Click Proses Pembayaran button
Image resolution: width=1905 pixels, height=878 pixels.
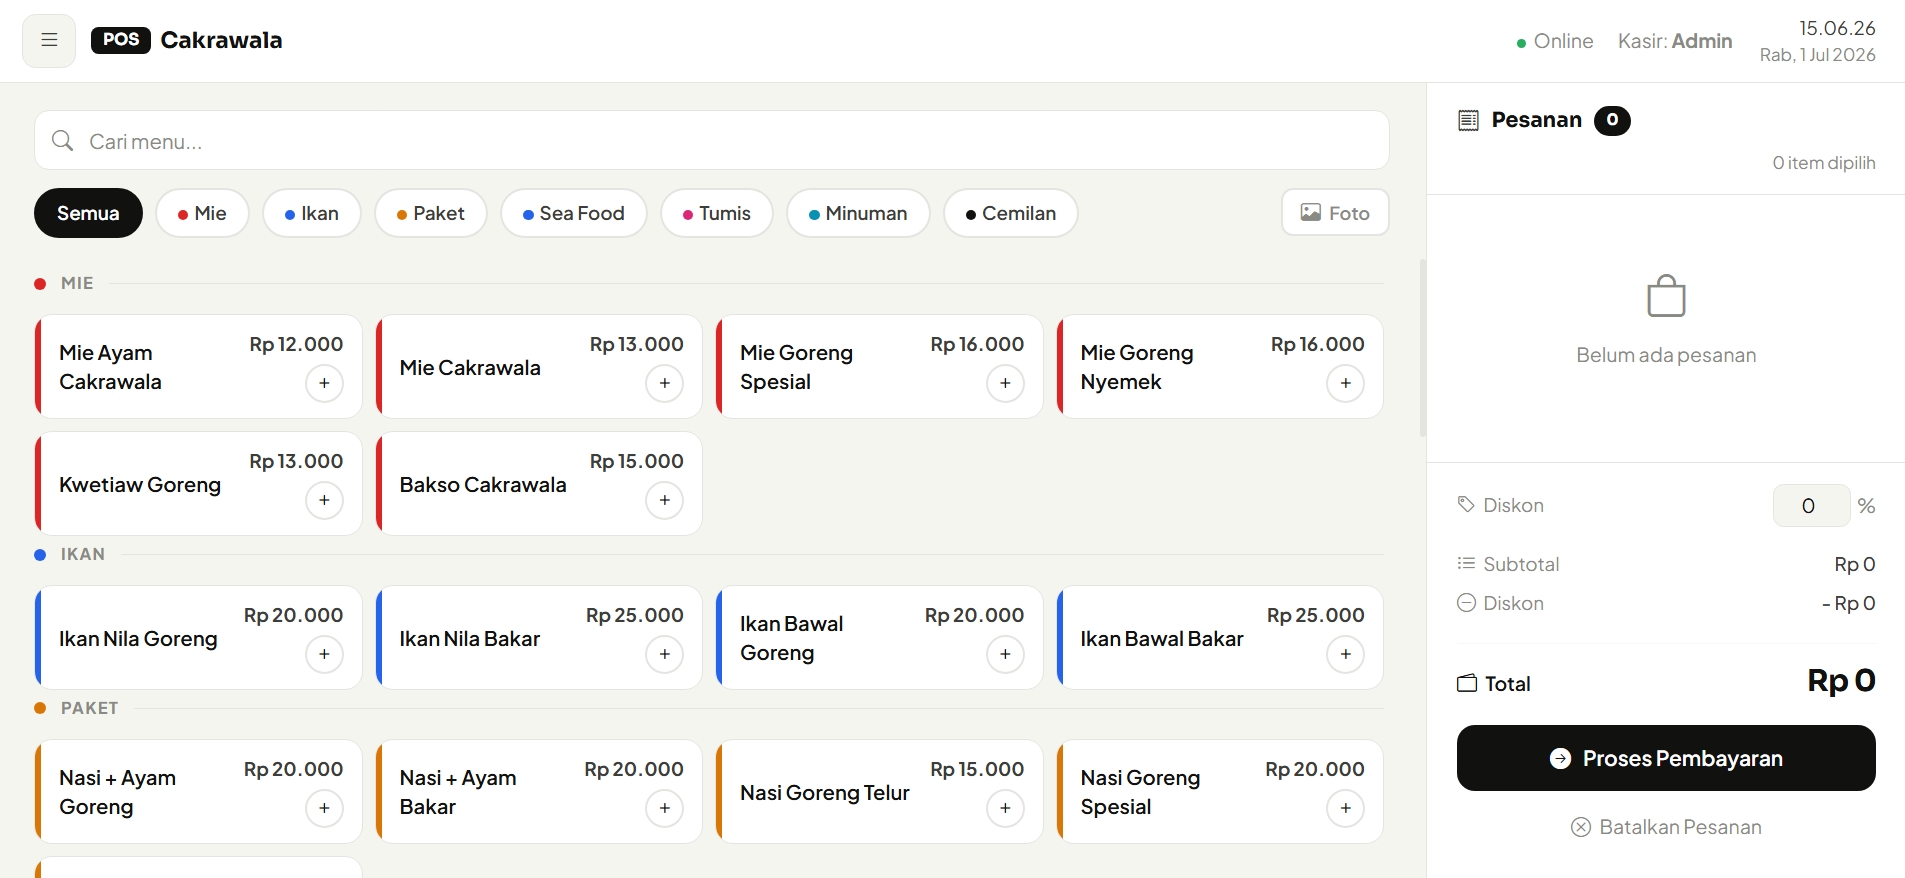point(1666,758)
